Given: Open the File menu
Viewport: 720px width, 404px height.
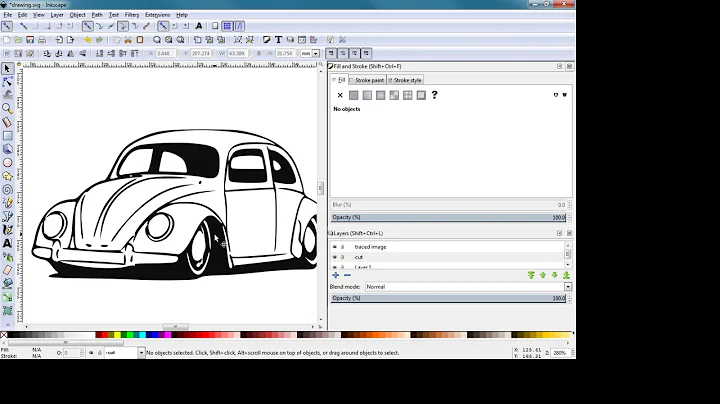Looking at the screenshot, I should [8, 15].
